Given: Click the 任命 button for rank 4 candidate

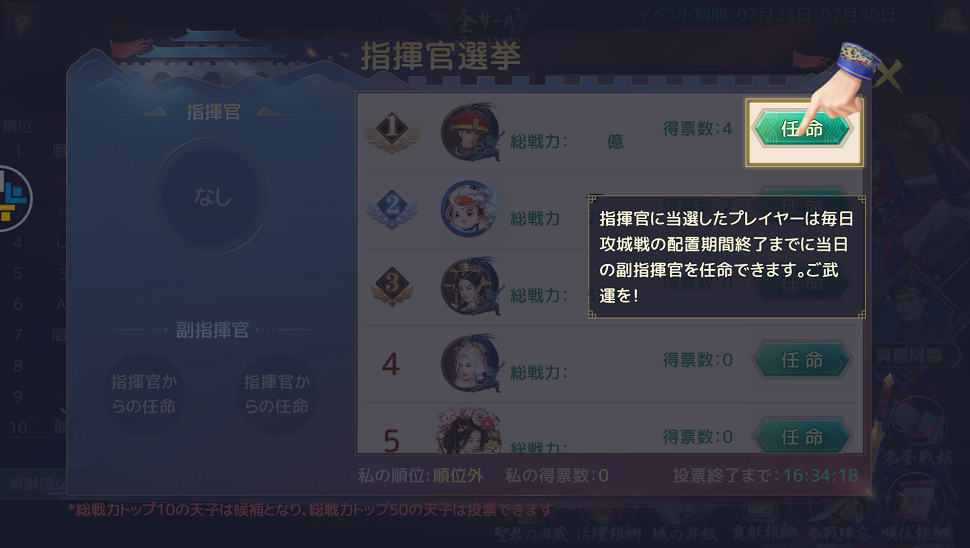Looking at the screenshot, I should (802, 360).
